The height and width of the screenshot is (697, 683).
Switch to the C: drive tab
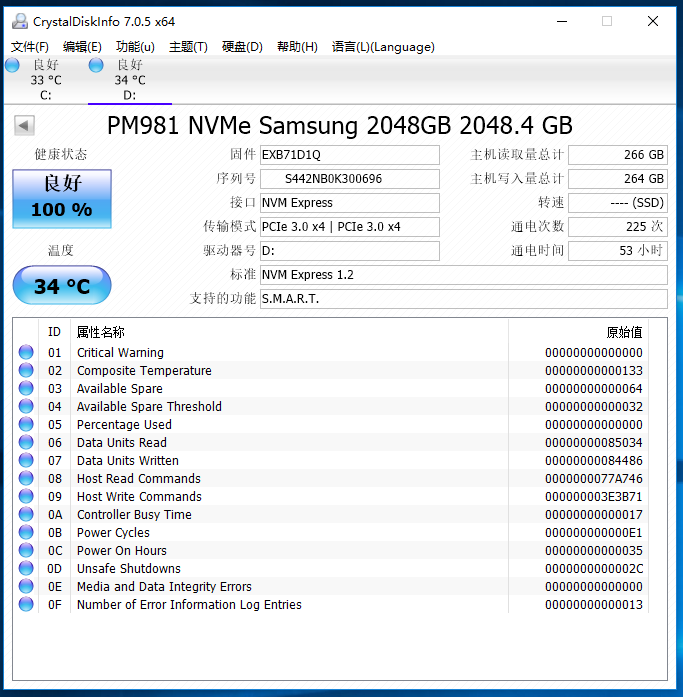(46, 80)
